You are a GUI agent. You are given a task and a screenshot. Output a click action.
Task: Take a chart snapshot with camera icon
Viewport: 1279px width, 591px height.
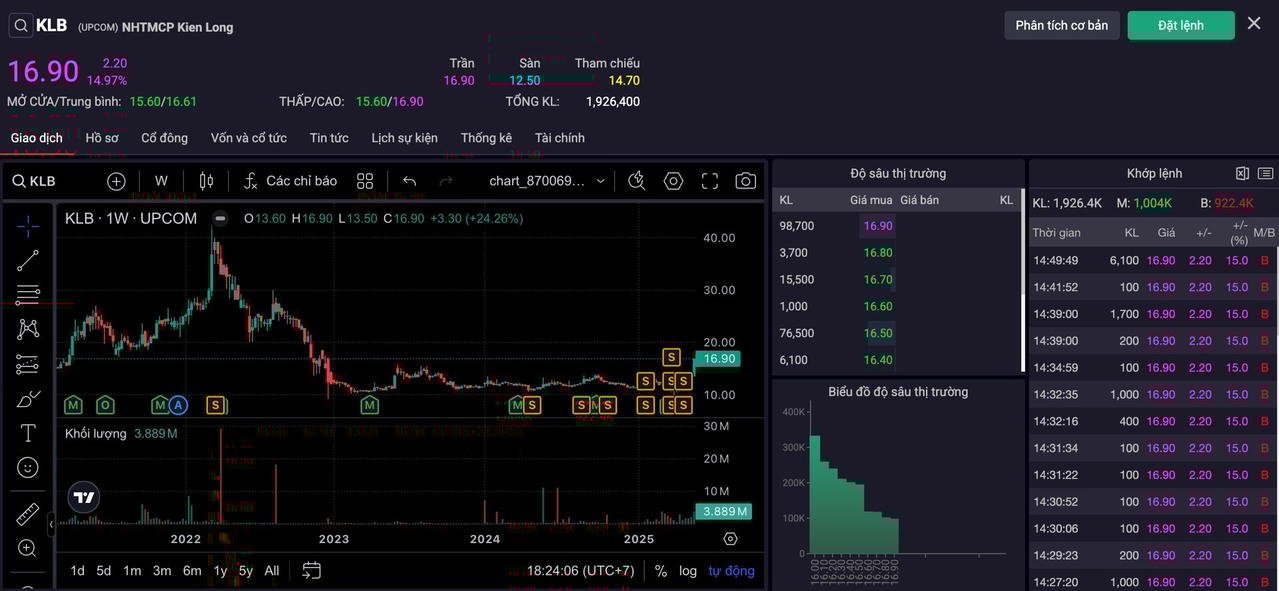pyautogui.click(x=745, y=181)
